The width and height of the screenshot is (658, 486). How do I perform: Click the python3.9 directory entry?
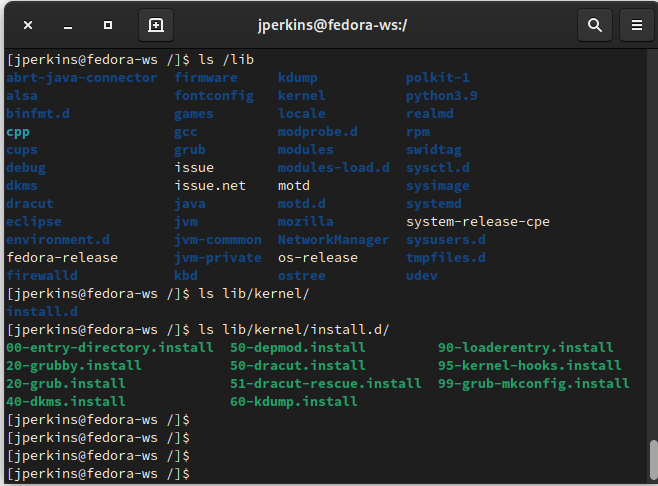tap(441, 96)
